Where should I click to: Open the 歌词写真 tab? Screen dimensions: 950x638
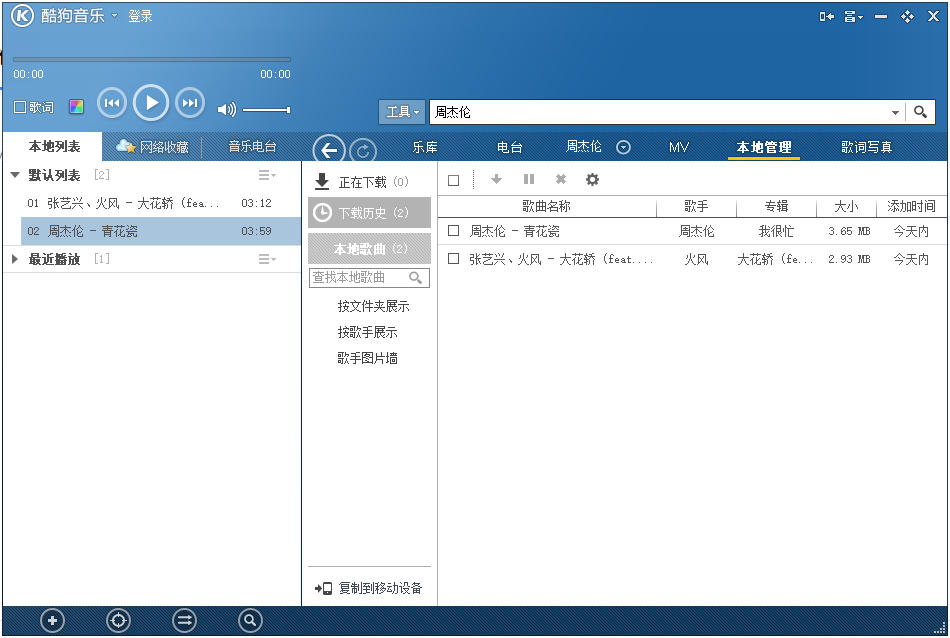(866, 147)
